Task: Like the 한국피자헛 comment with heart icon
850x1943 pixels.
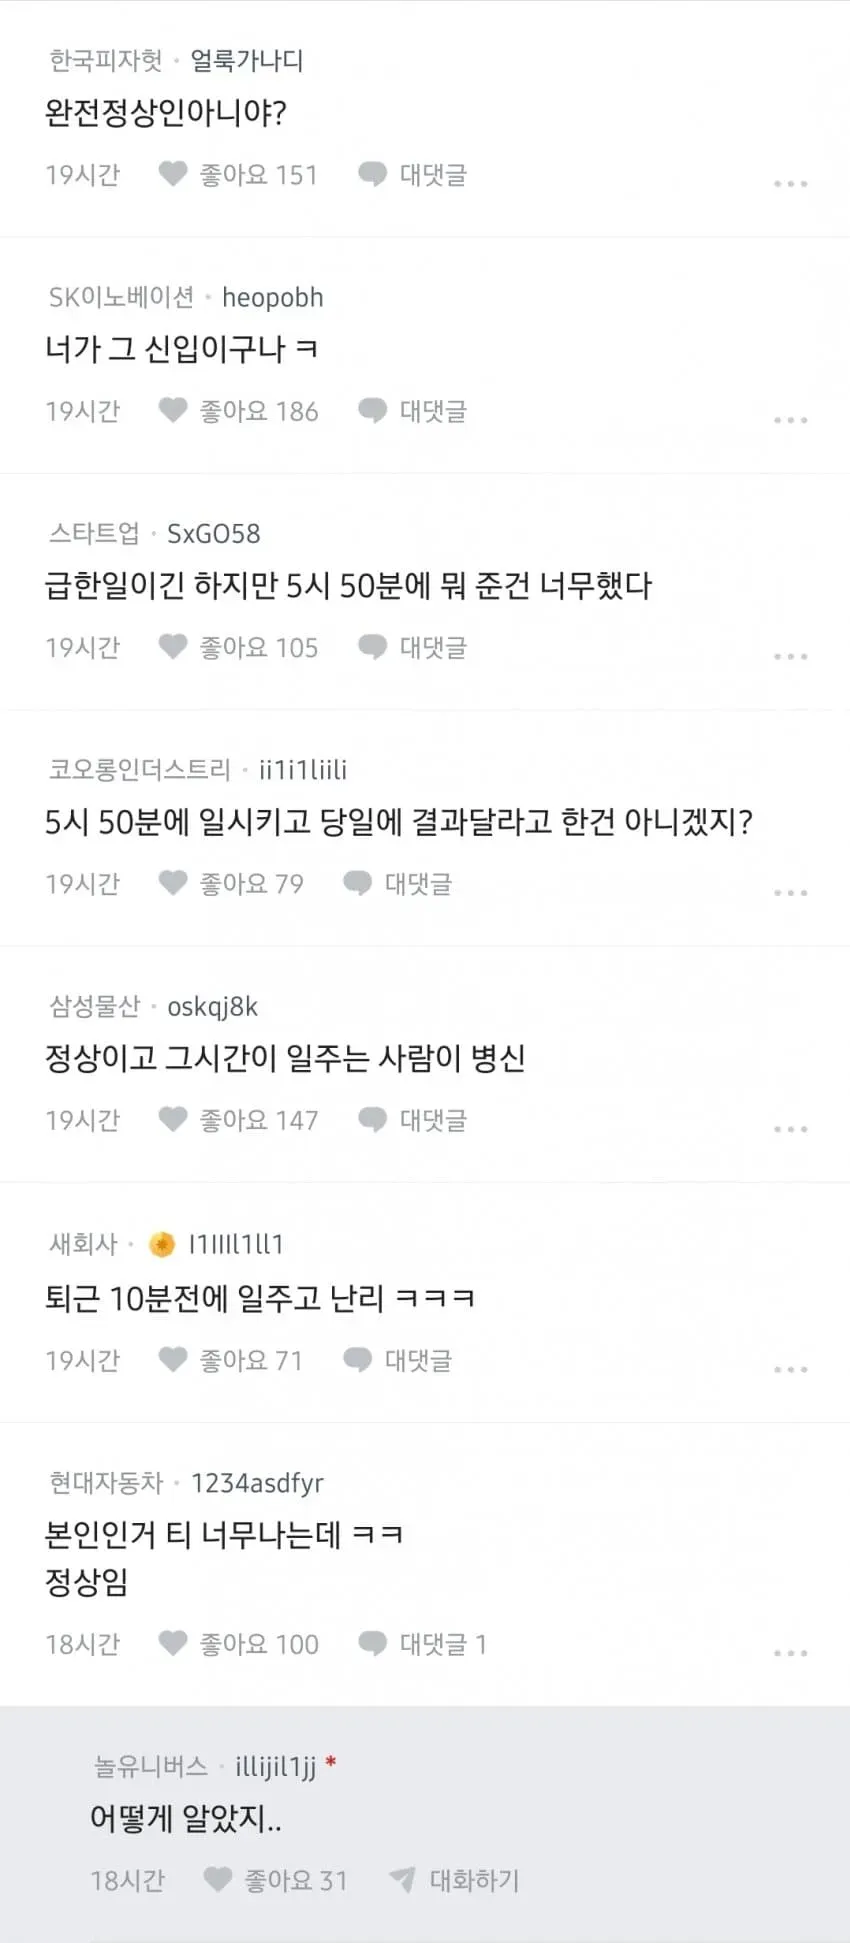Action: pyautogui.click(x=173, y=174)
